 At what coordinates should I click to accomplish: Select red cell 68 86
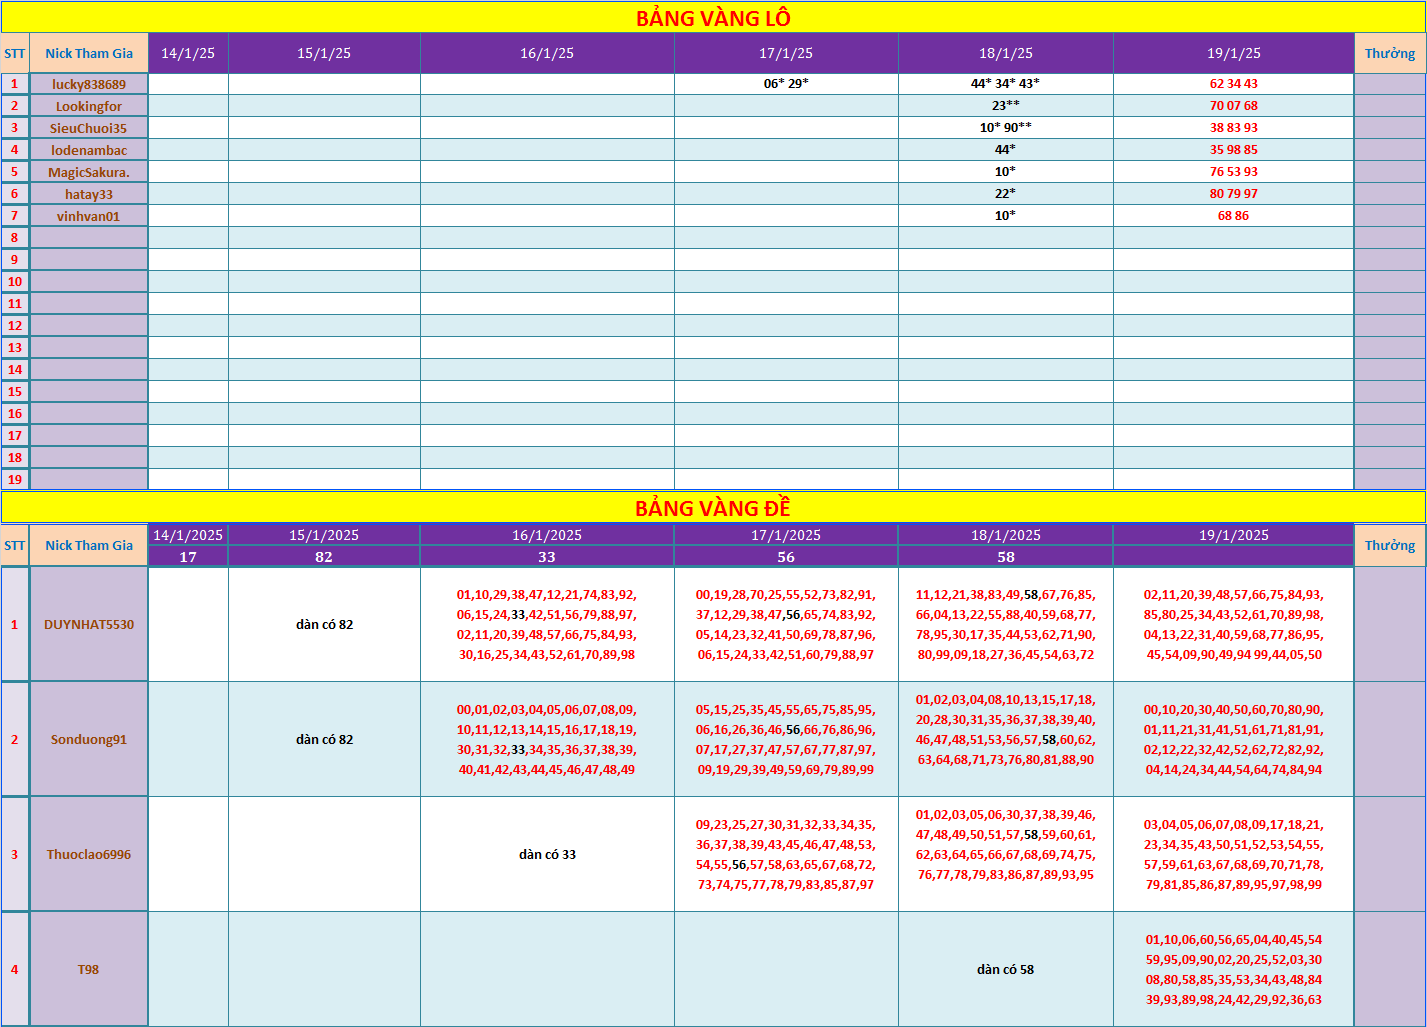pyautogui.click(x=1234, y=216)
